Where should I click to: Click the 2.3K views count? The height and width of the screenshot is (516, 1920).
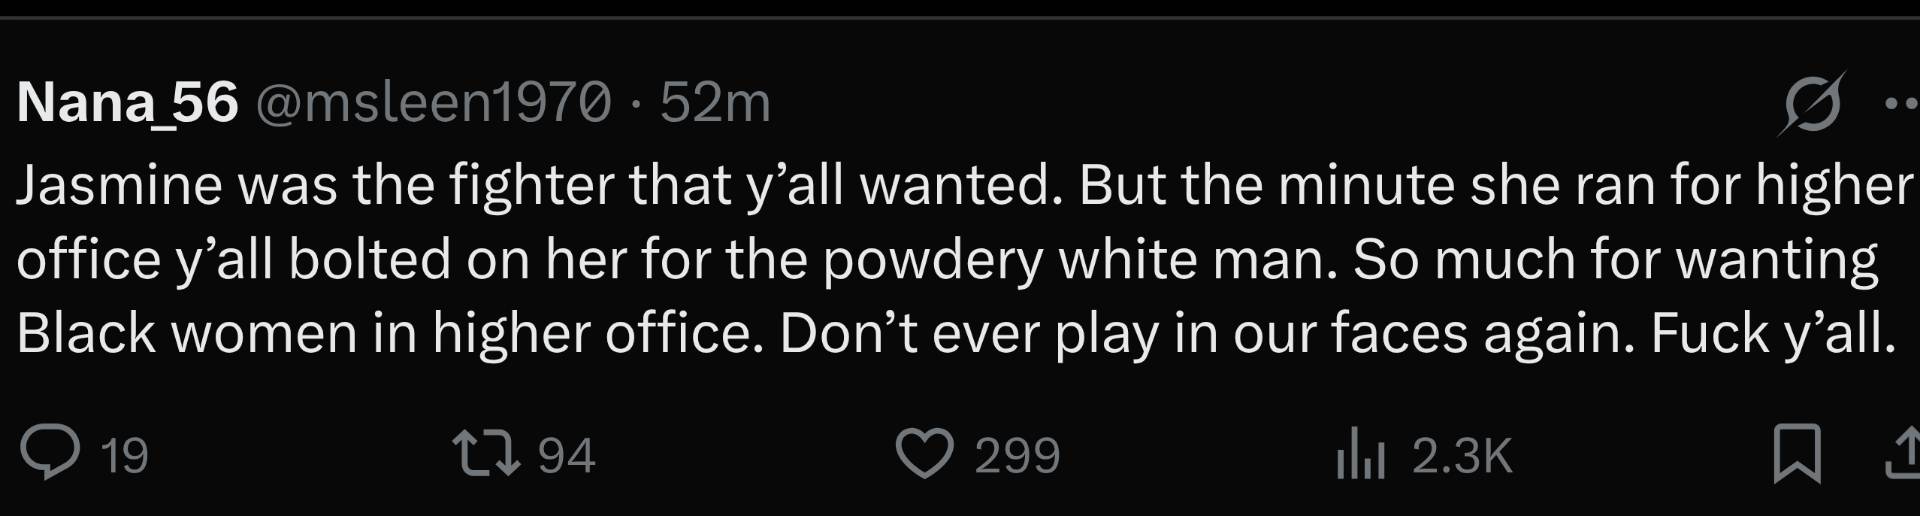pyautogui.click(x=1461, y=456)
